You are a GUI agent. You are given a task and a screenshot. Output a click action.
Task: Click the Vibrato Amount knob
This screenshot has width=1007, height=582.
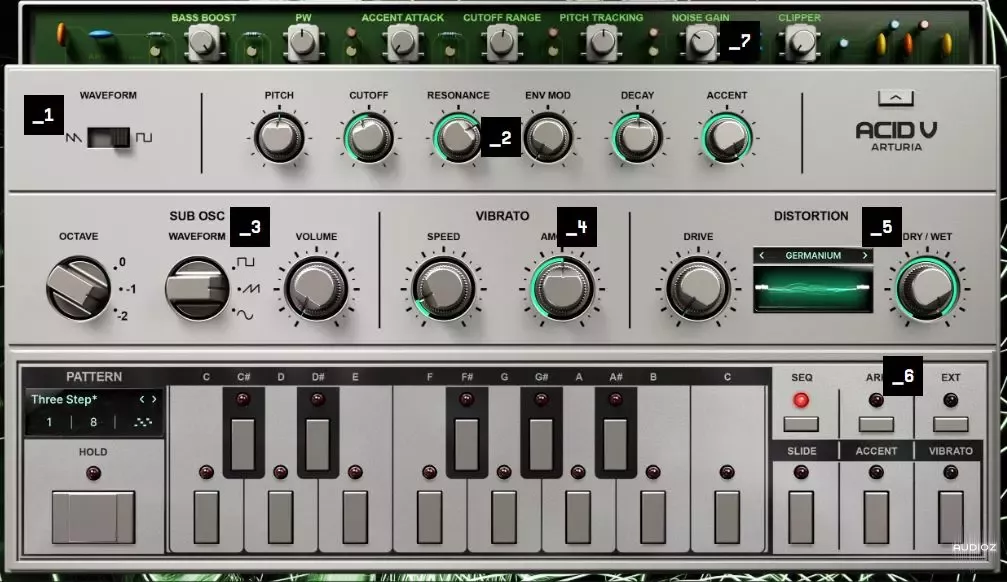click(563, 288)
